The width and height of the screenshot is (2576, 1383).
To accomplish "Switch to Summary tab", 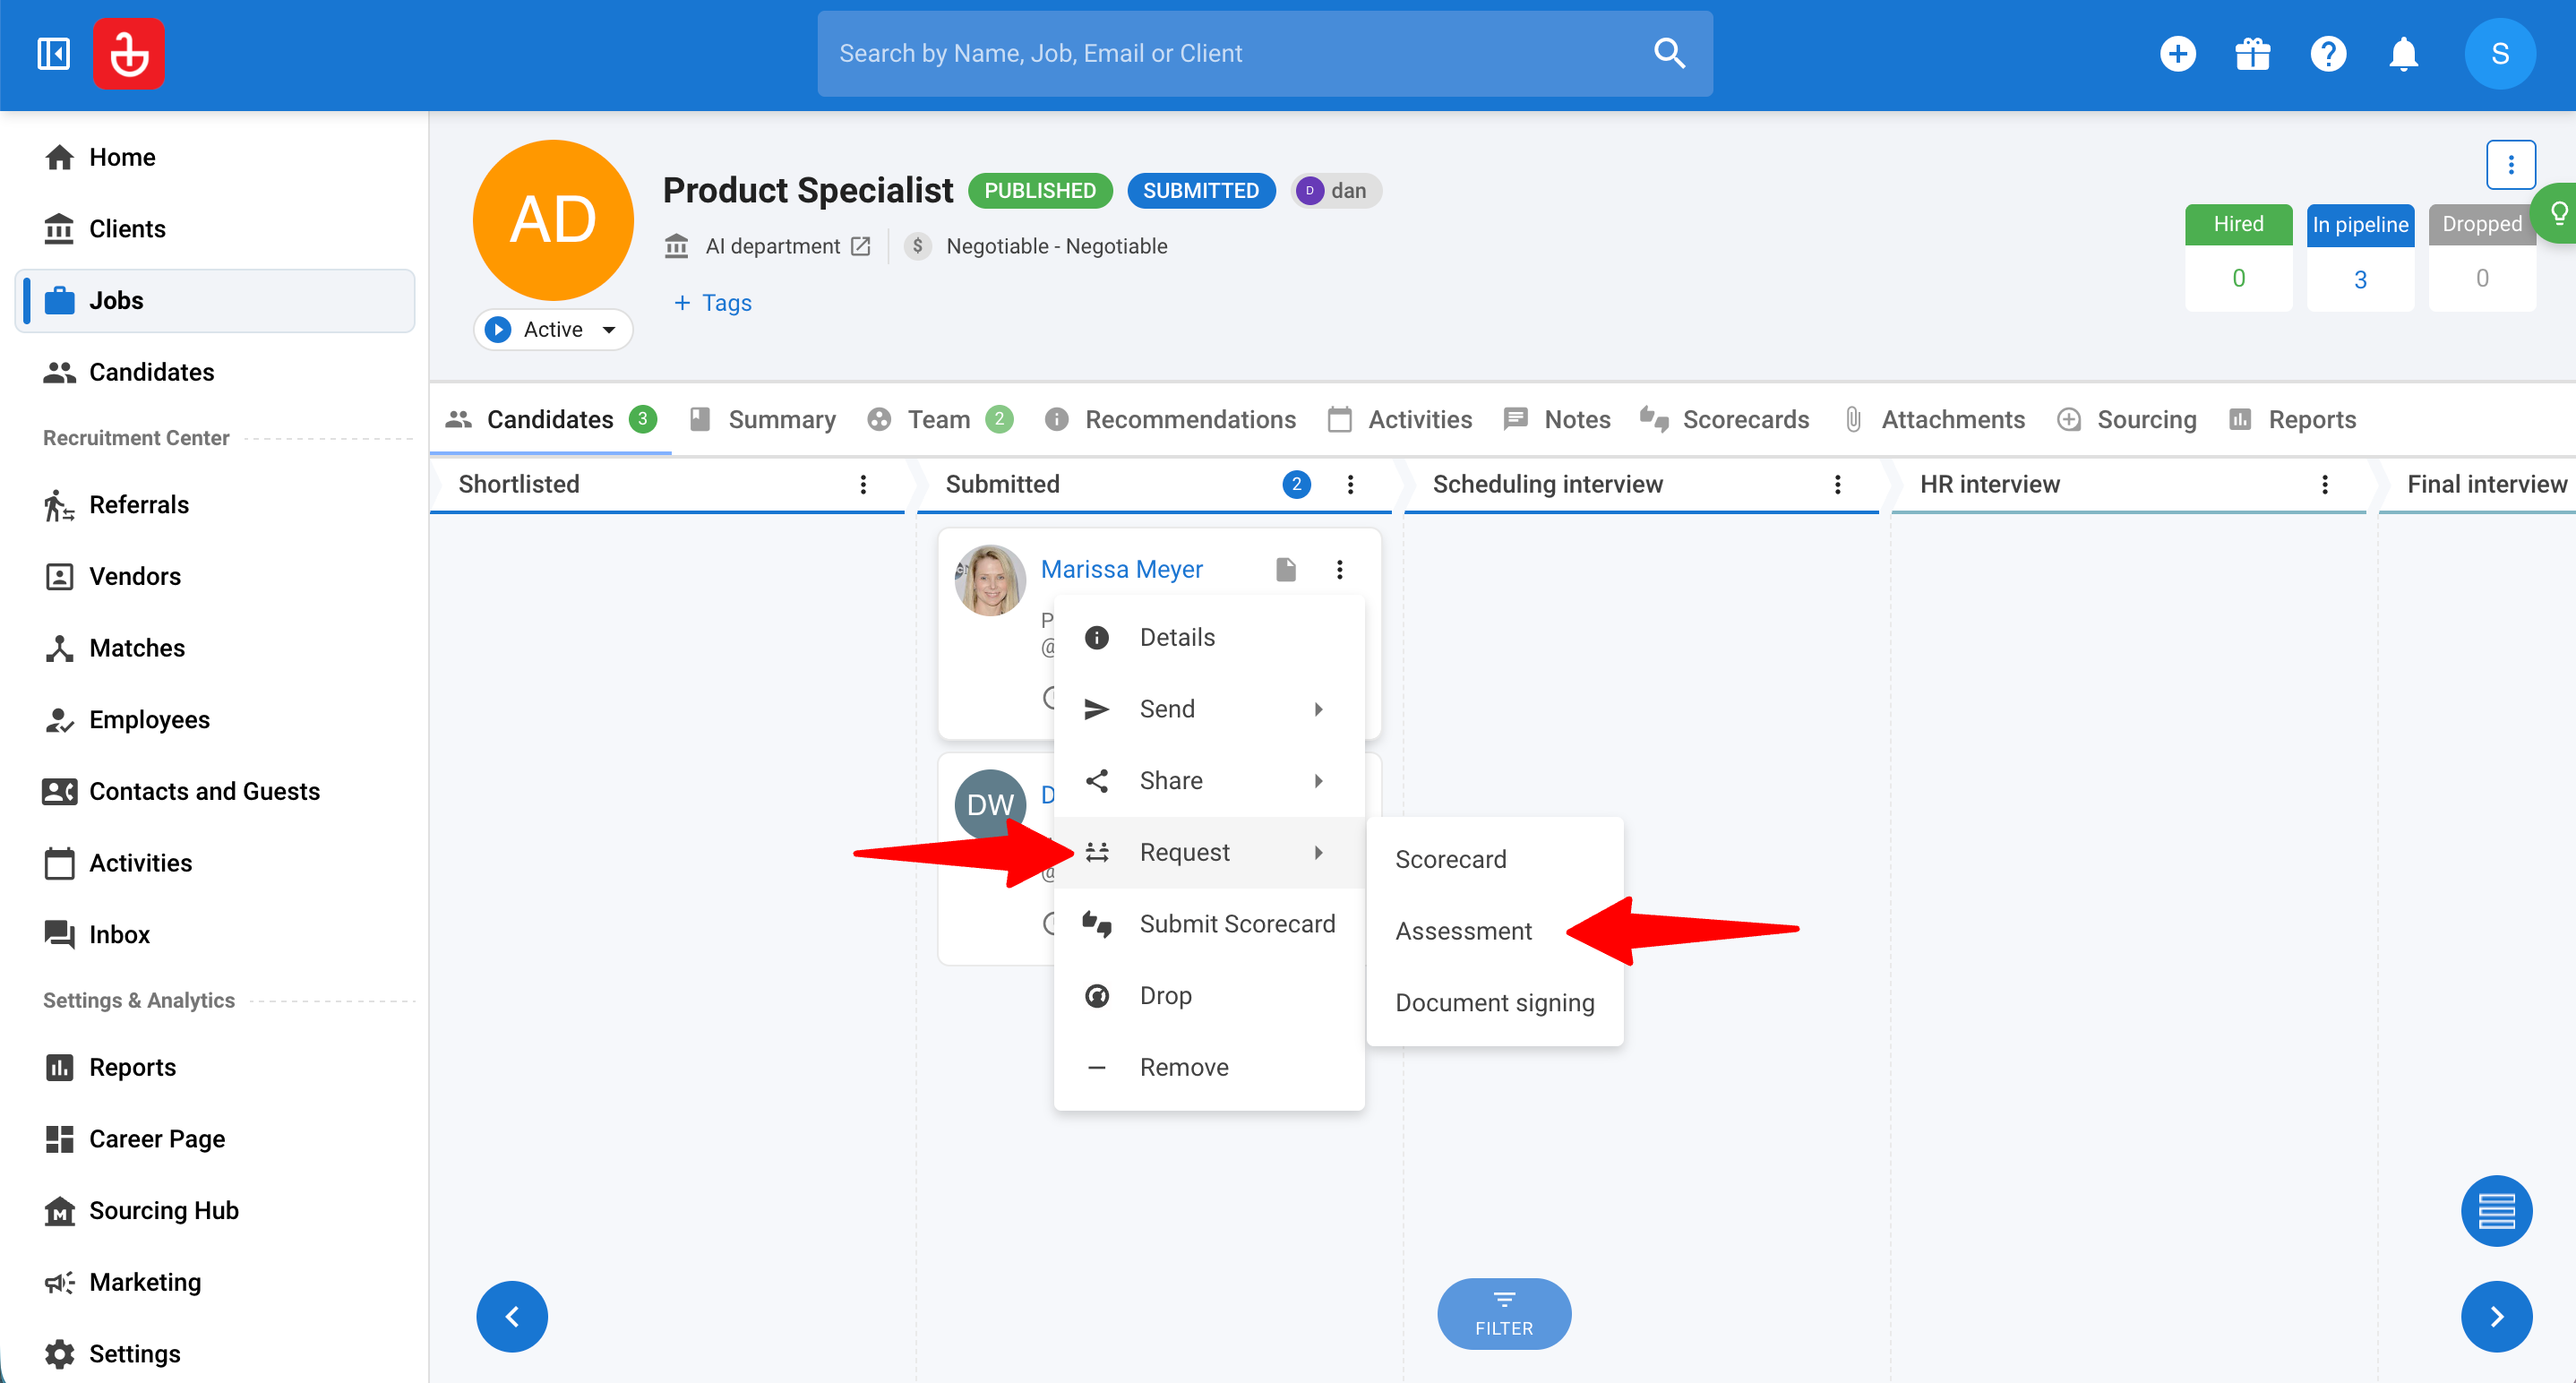I will pyautogui.click(x=762, y=420).
